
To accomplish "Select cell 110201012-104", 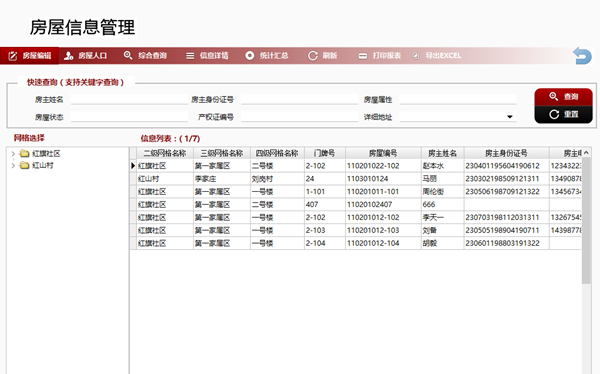I will 383,243.
